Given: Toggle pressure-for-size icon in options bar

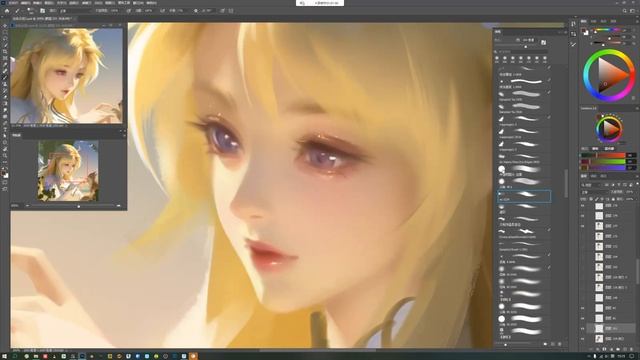Looking at the screenshot, I should (x=222, y=11).
